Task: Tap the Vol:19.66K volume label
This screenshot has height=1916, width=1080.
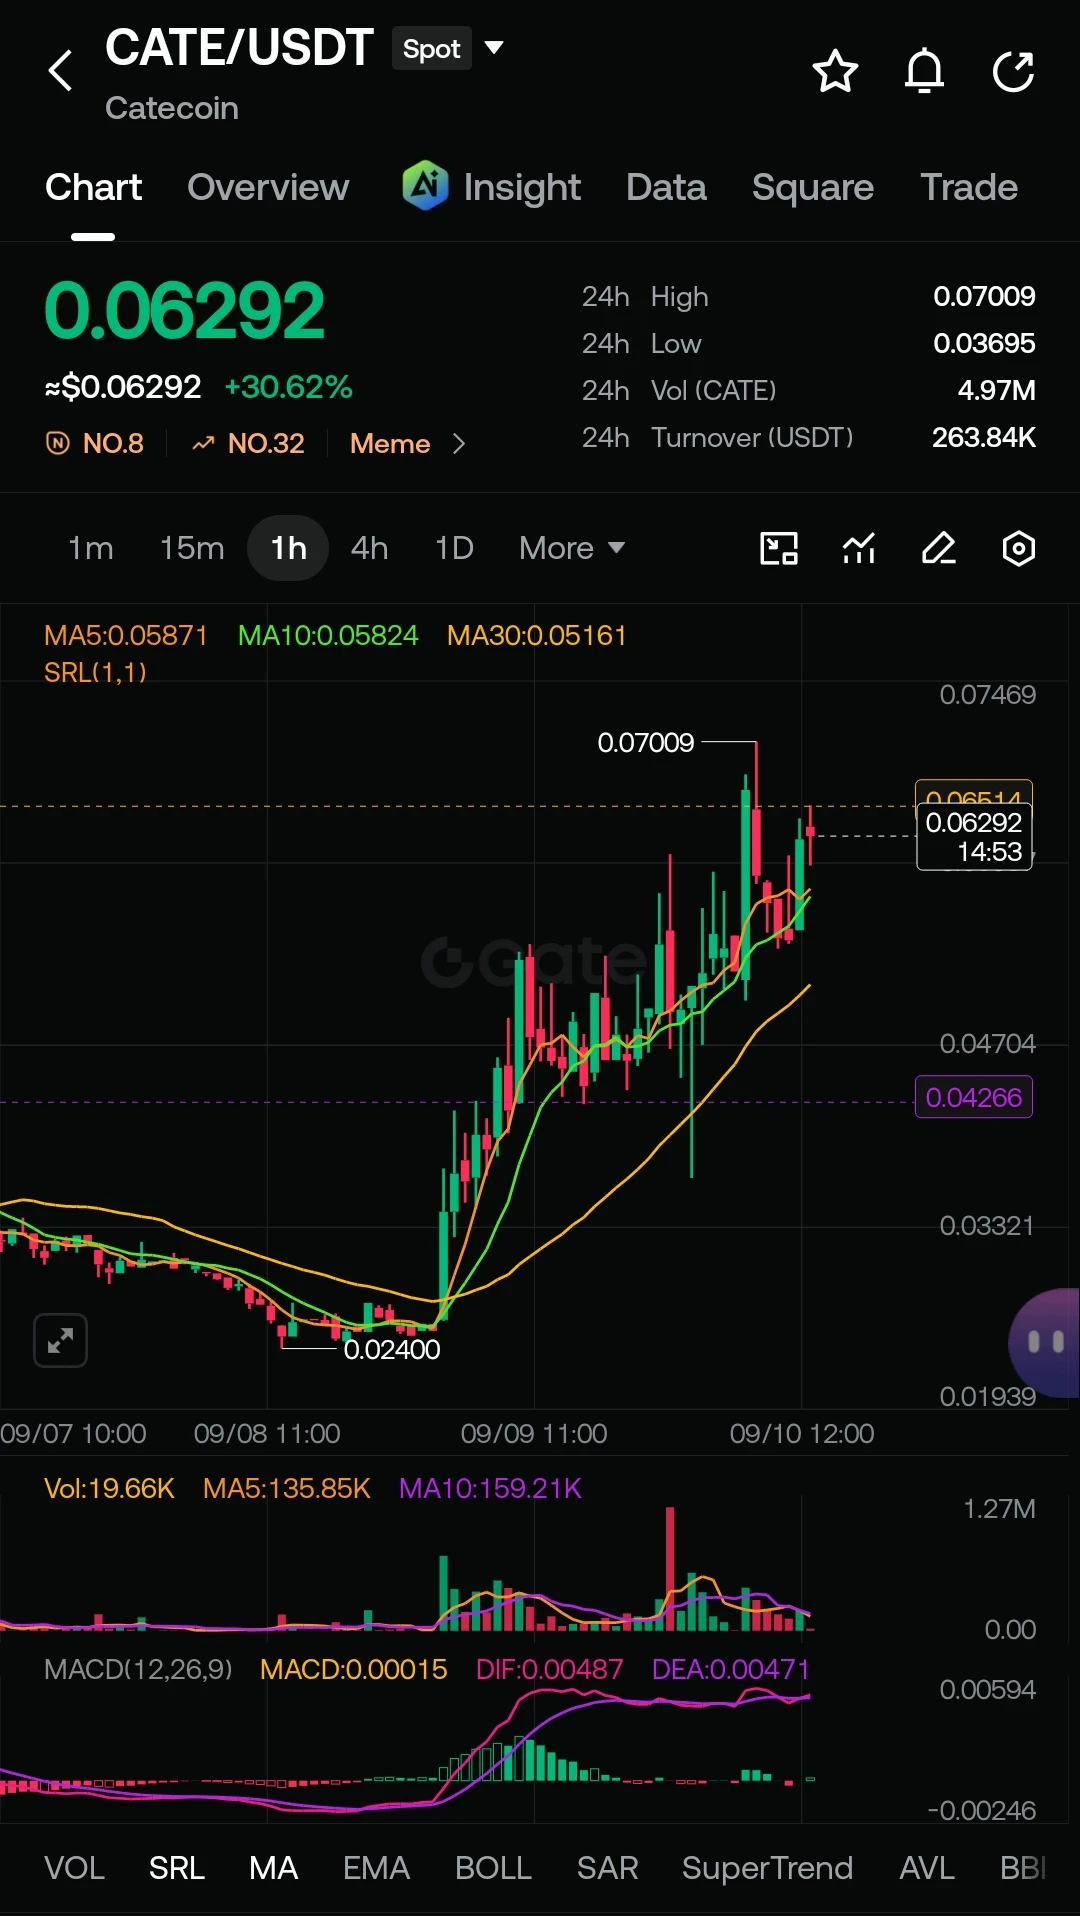Action: point(109,1488)
